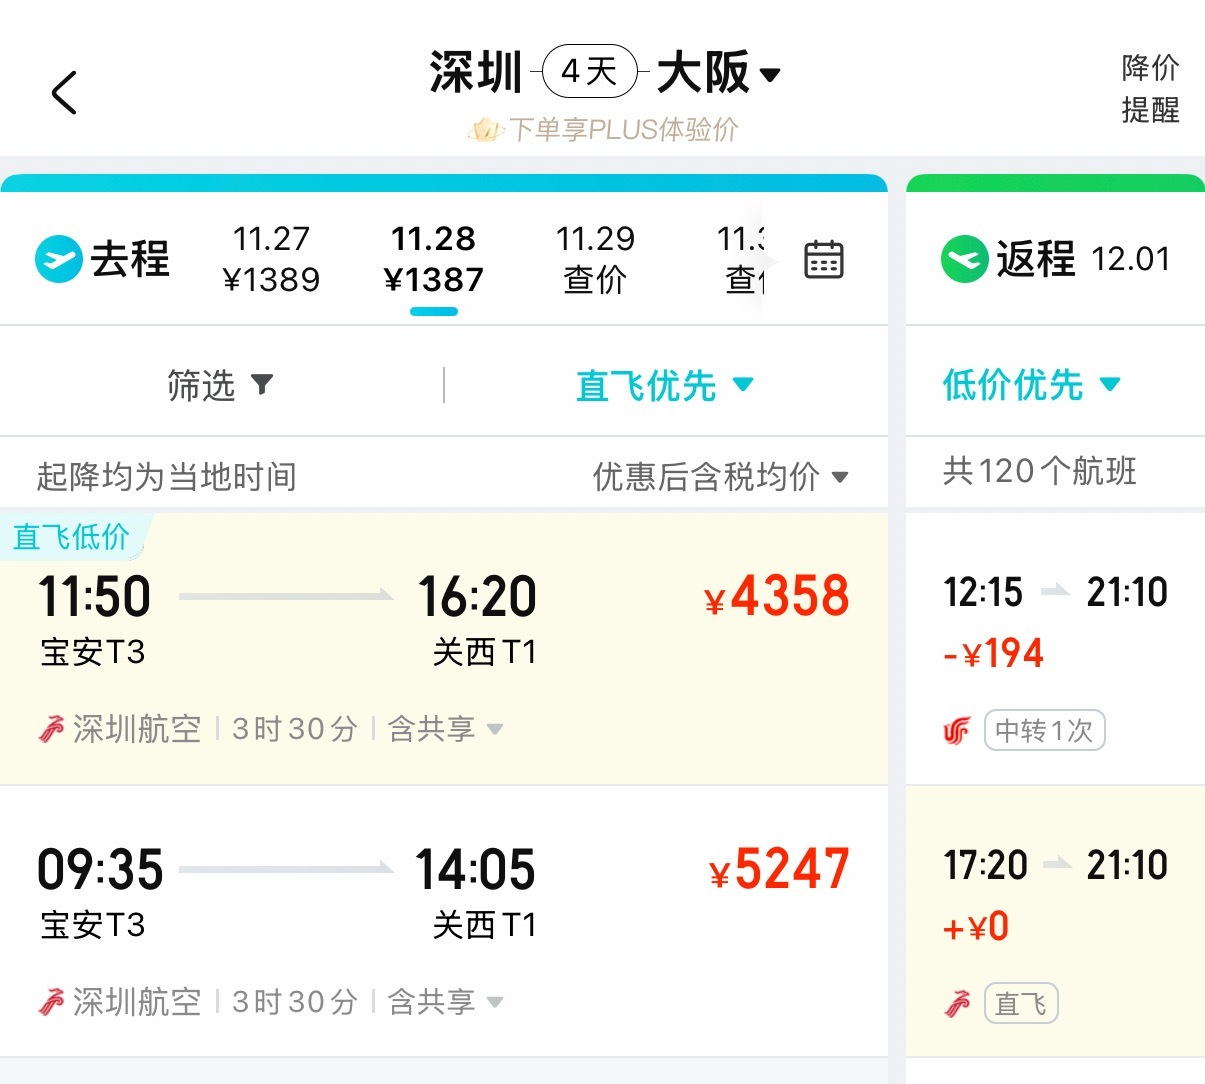Screen dimensions: 1205x1084
Task: Tap the 中转1次 transfer tag
Action: tap(1044, 731)
